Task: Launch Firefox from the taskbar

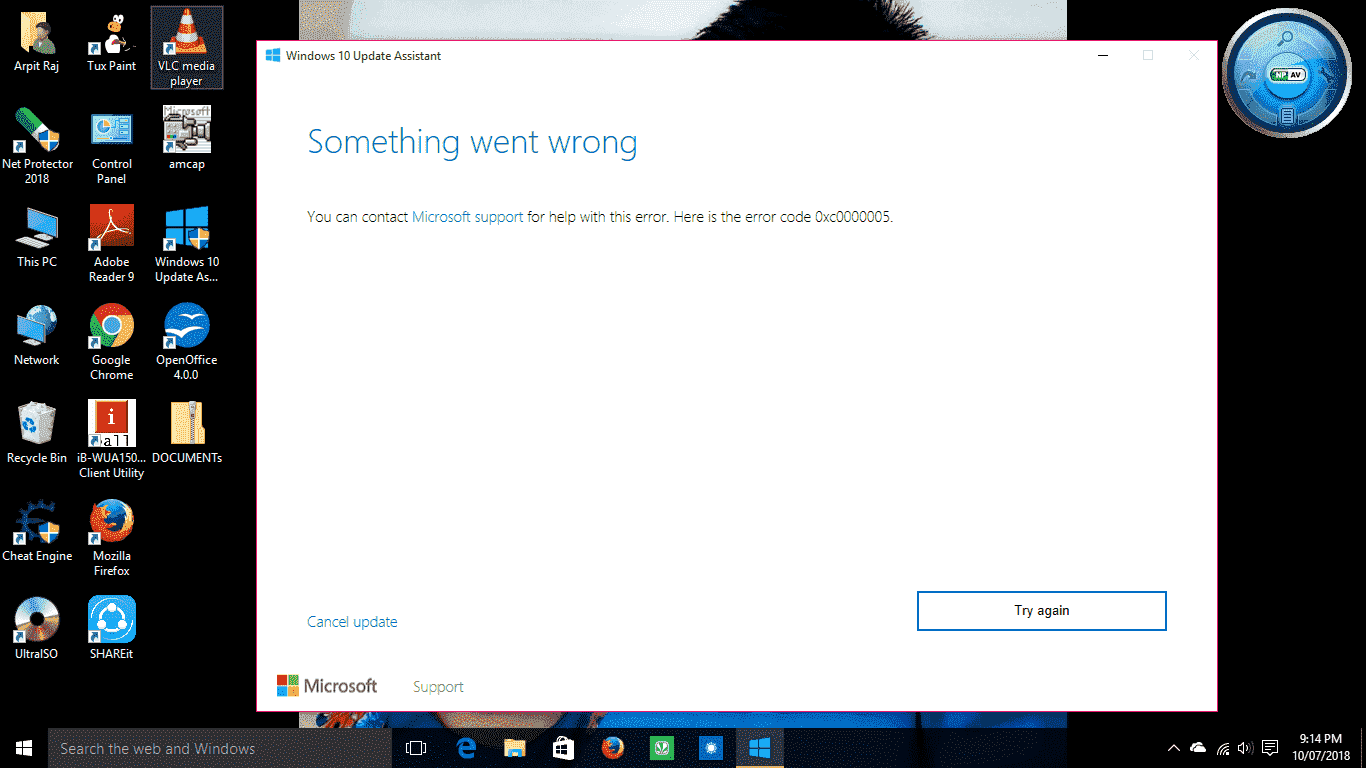Action: coord(612,748)
